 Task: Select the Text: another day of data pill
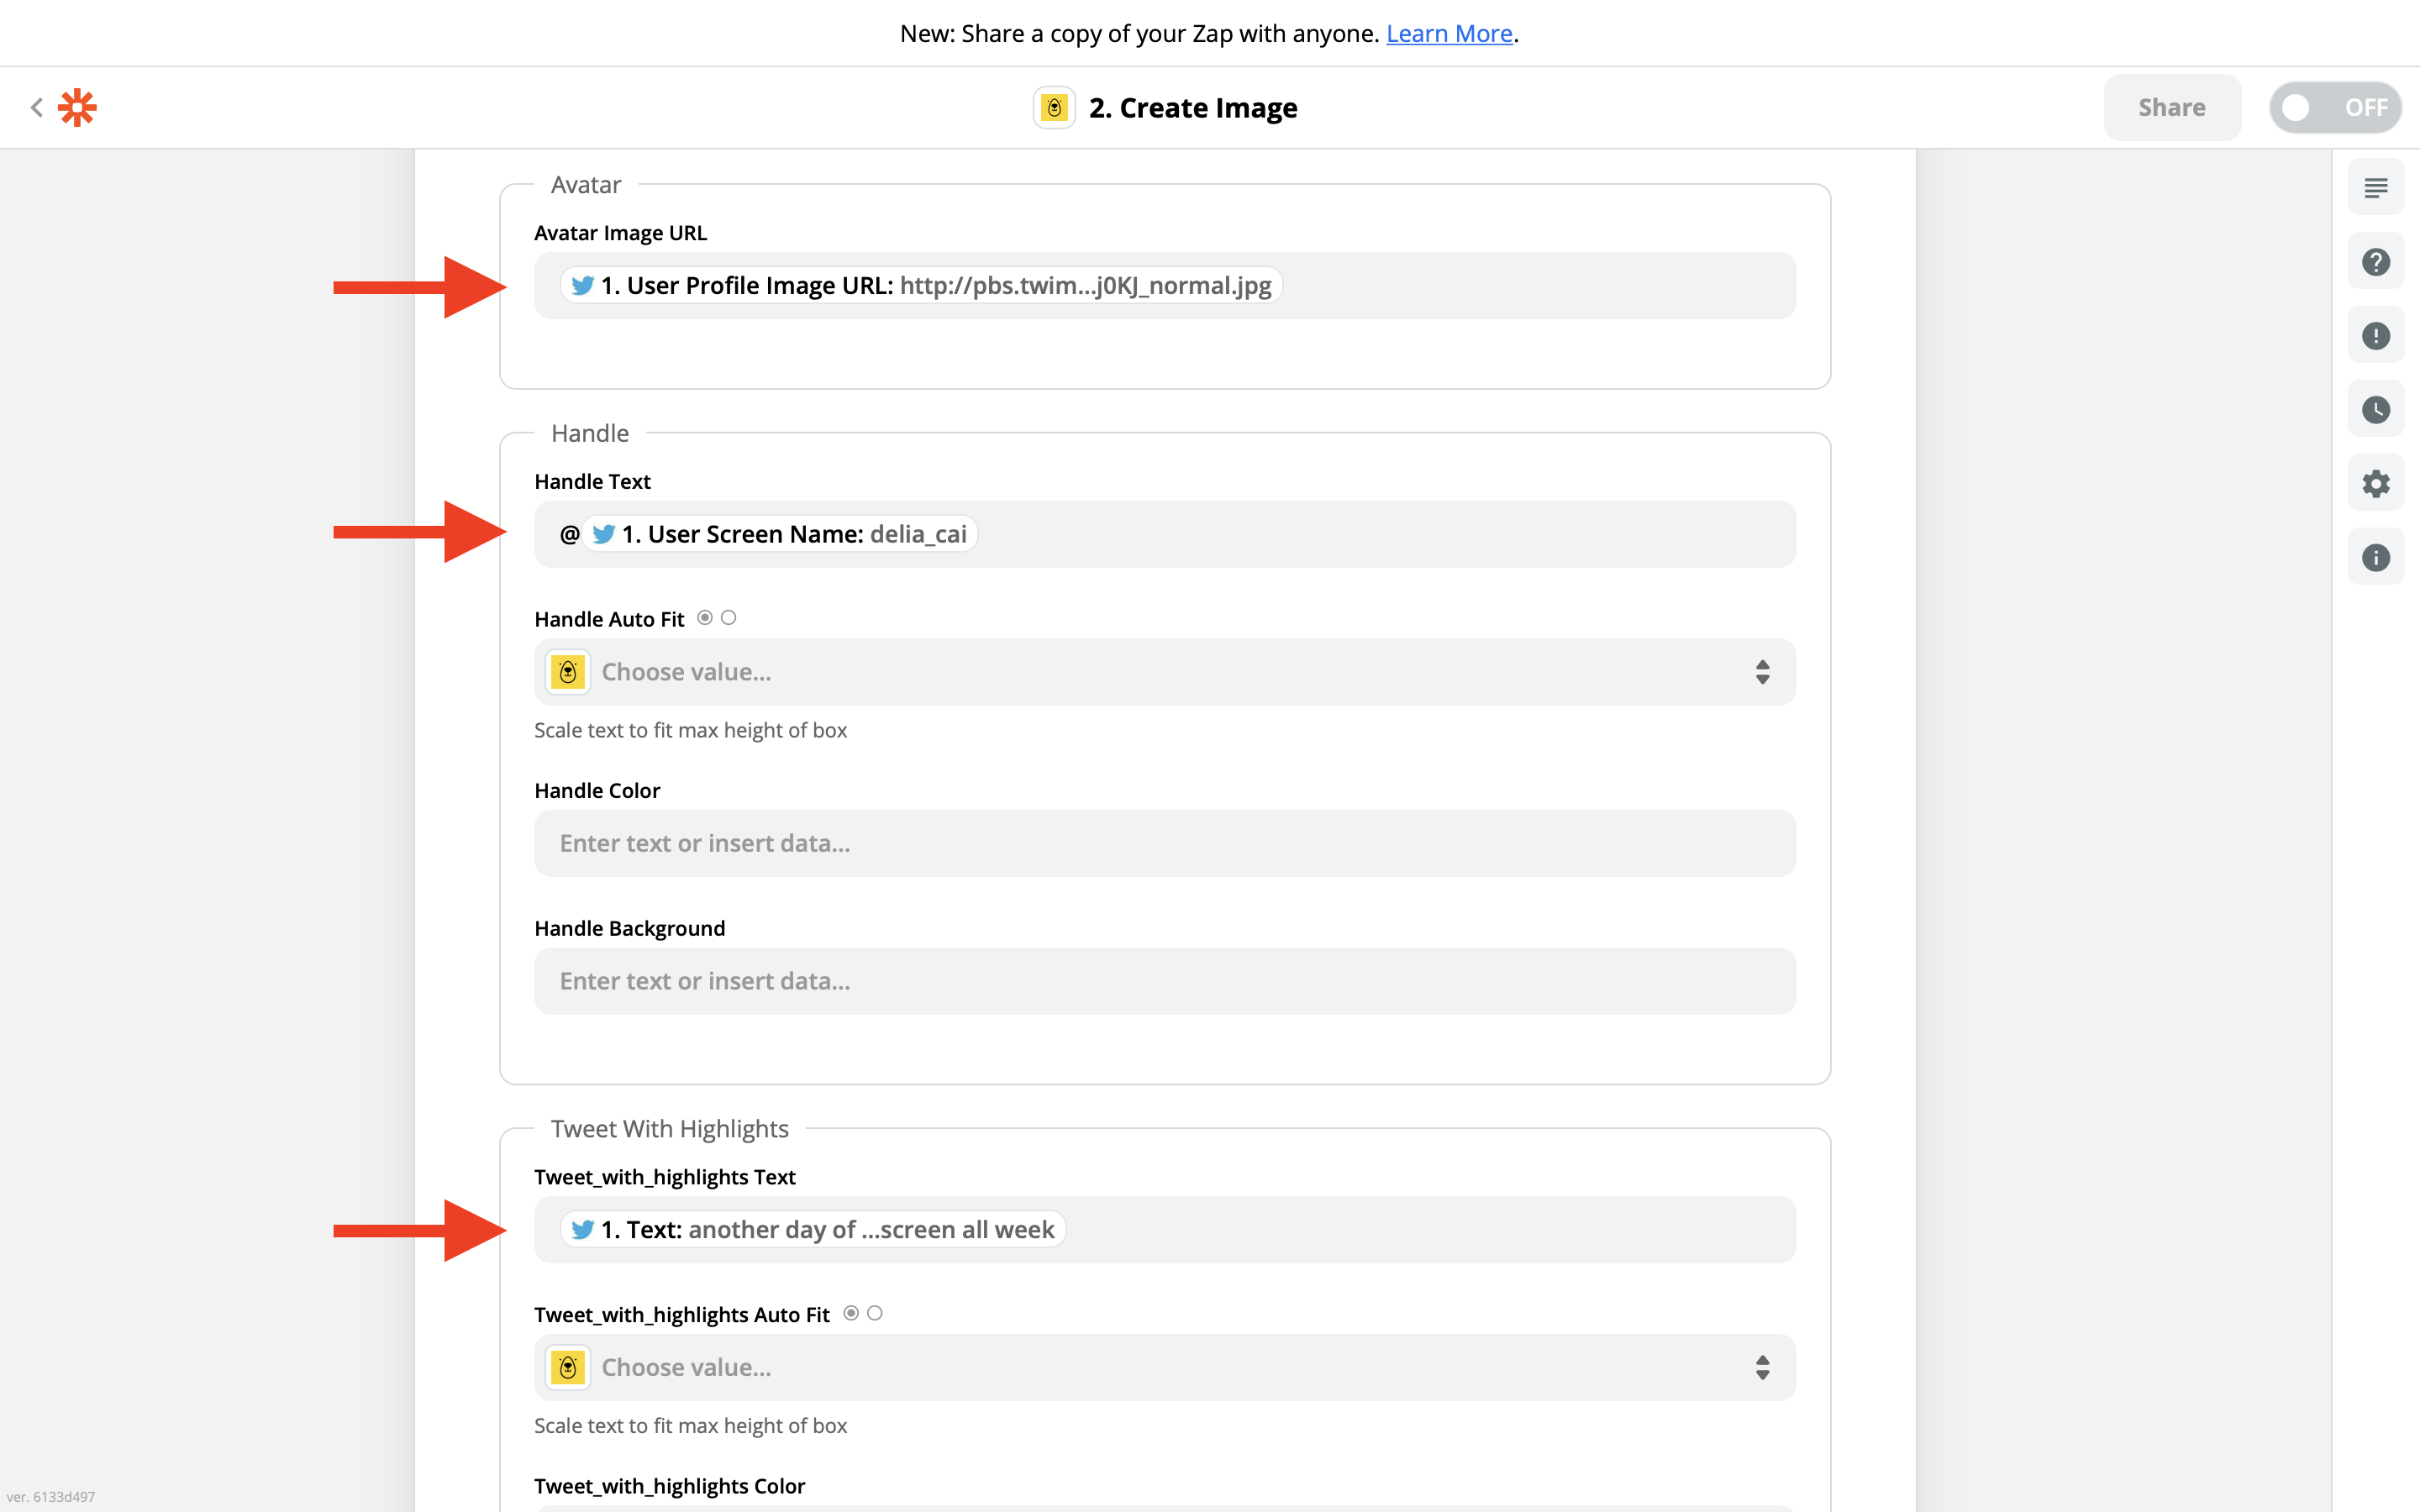click(812, 1230)
